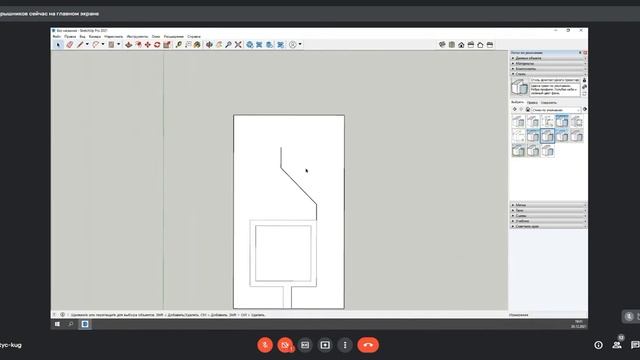Expand the Материалы panel
Viewport: 640px width, 360px height.
[548, 64]
